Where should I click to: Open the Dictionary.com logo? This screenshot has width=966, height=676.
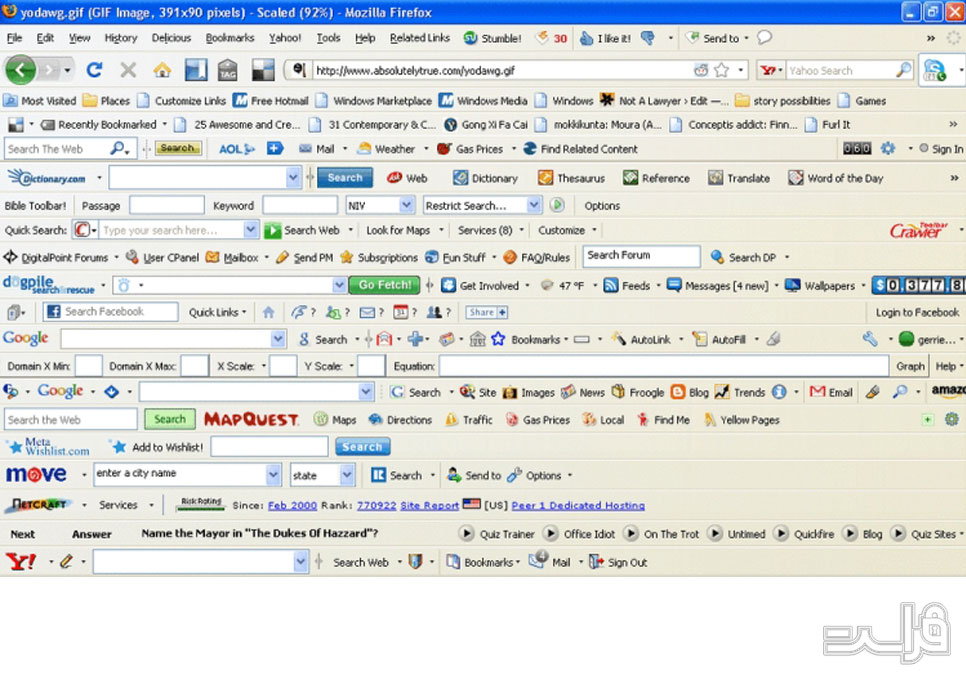47,178
